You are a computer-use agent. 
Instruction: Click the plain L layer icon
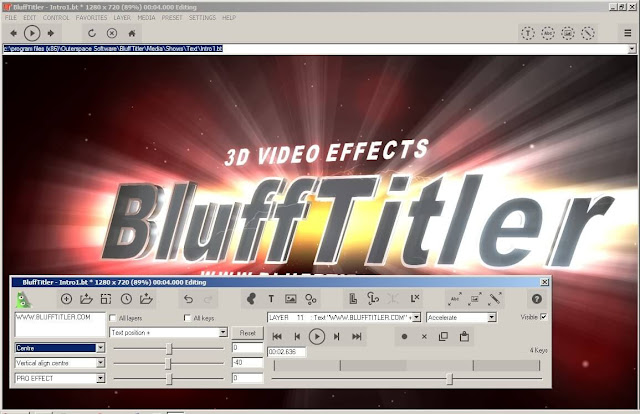click(x=353, y=299)
